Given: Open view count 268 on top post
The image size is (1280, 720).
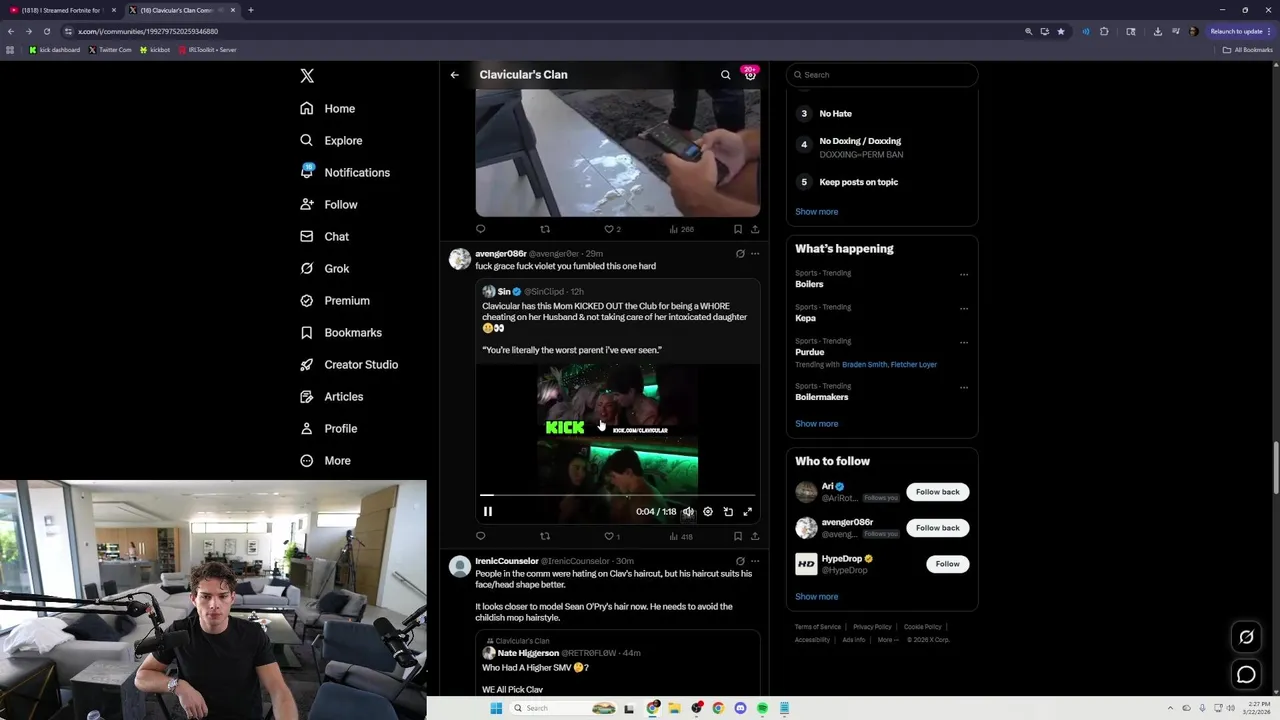Looking at the screenshot, I should pos(680,229).
